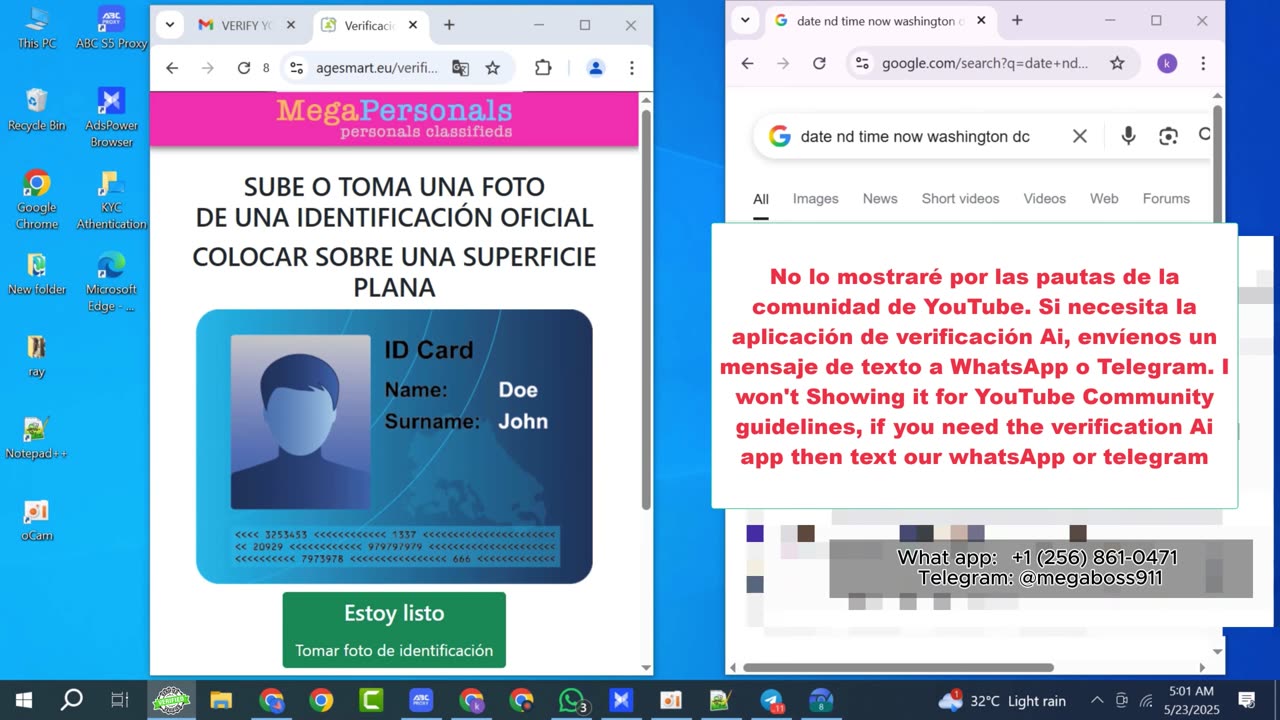Click vertical scrollbar in agesmart page
Screen dimensions: 1280x720
(646, 310)
